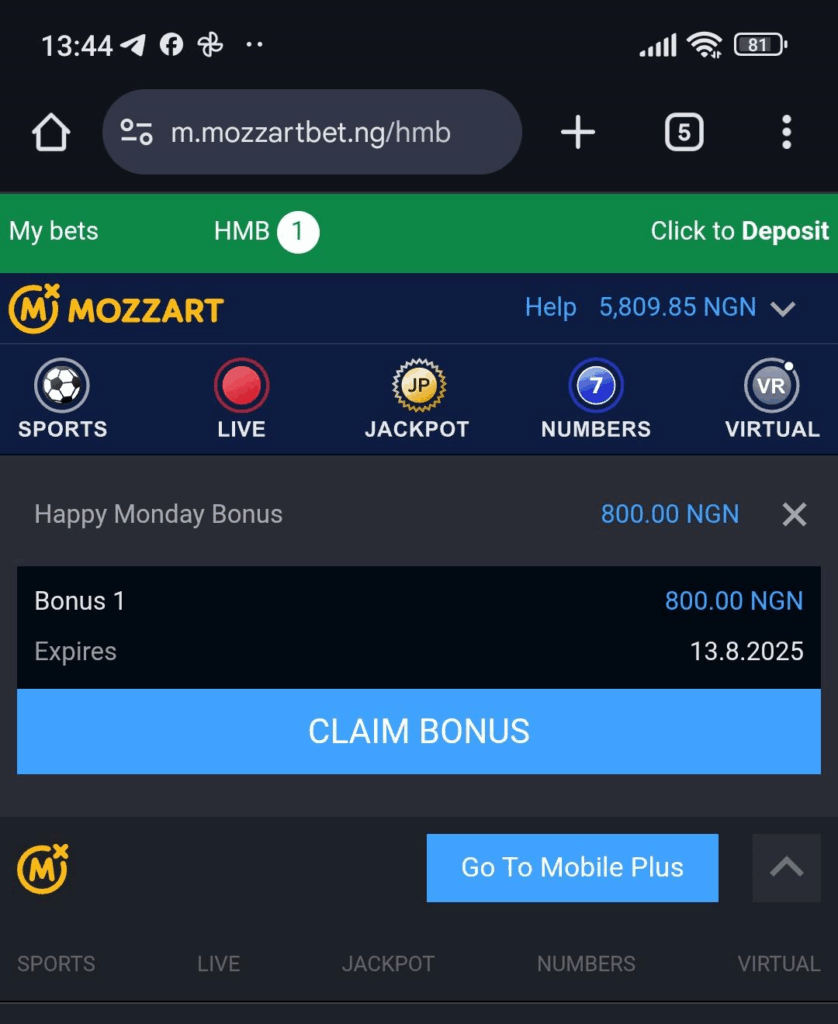
Task: Tap the browser home icon
Action: point(51,133)
